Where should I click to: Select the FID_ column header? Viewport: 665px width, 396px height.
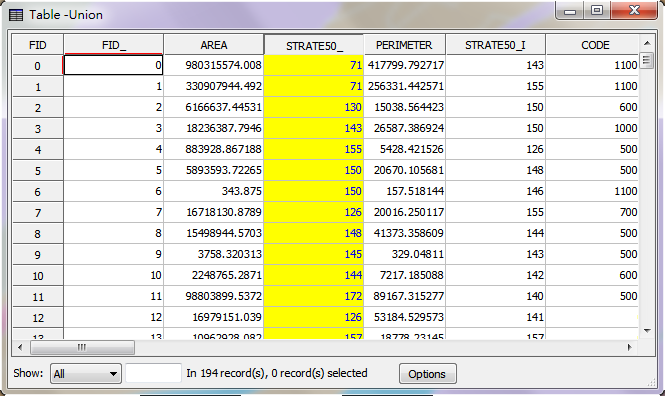point(114,45)
